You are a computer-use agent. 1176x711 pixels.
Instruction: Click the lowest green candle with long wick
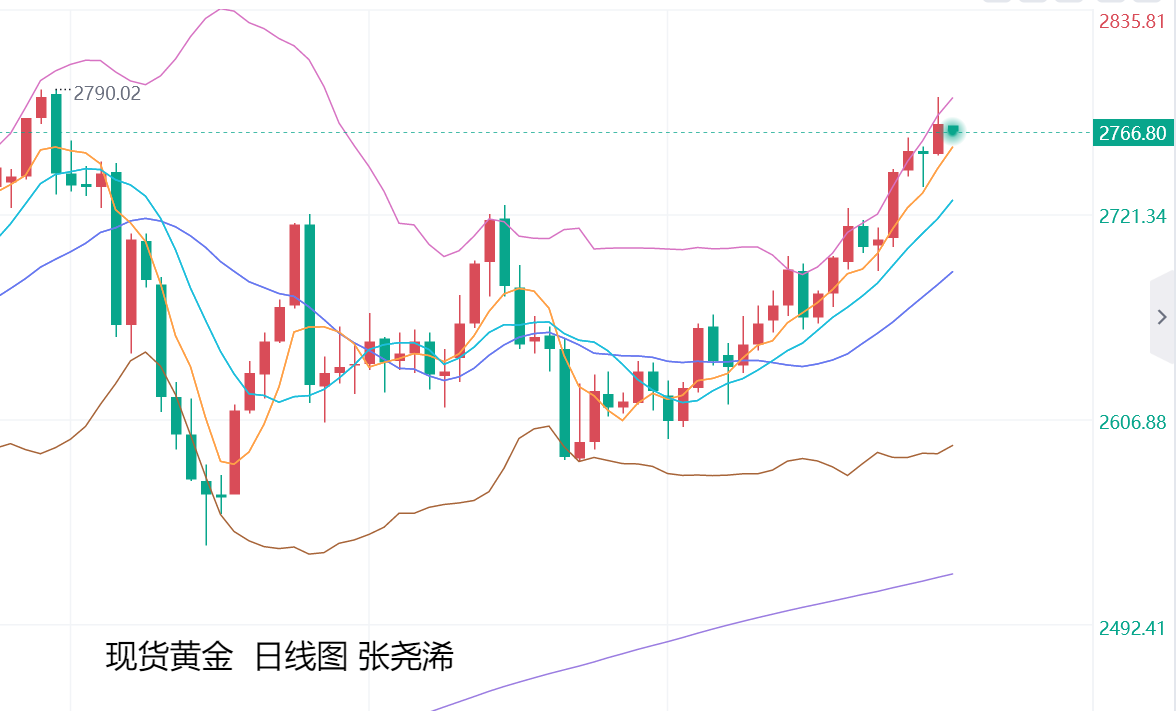(x=206, y=487)
